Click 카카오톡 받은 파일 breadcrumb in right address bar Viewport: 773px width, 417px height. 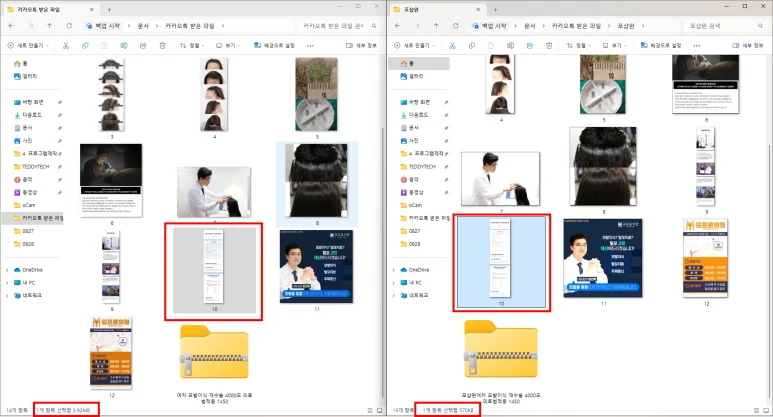click(x=576, y=26)
